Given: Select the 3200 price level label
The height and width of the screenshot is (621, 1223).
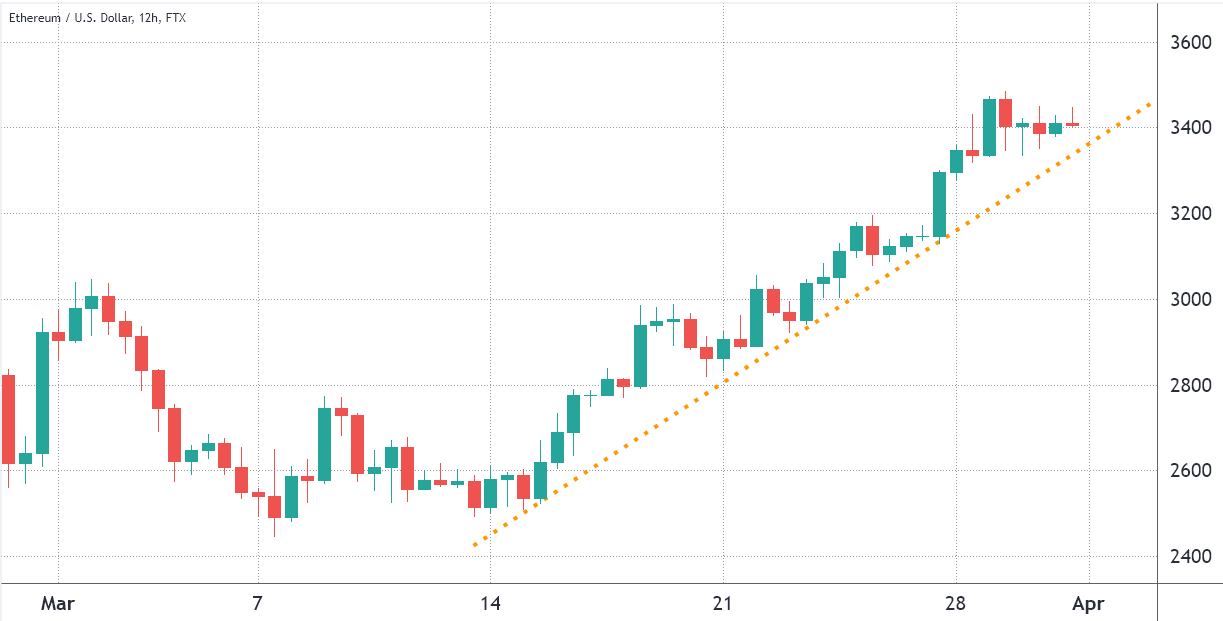Looking at the screenshot, I should pyautogui.click(x=1190, y=214).
